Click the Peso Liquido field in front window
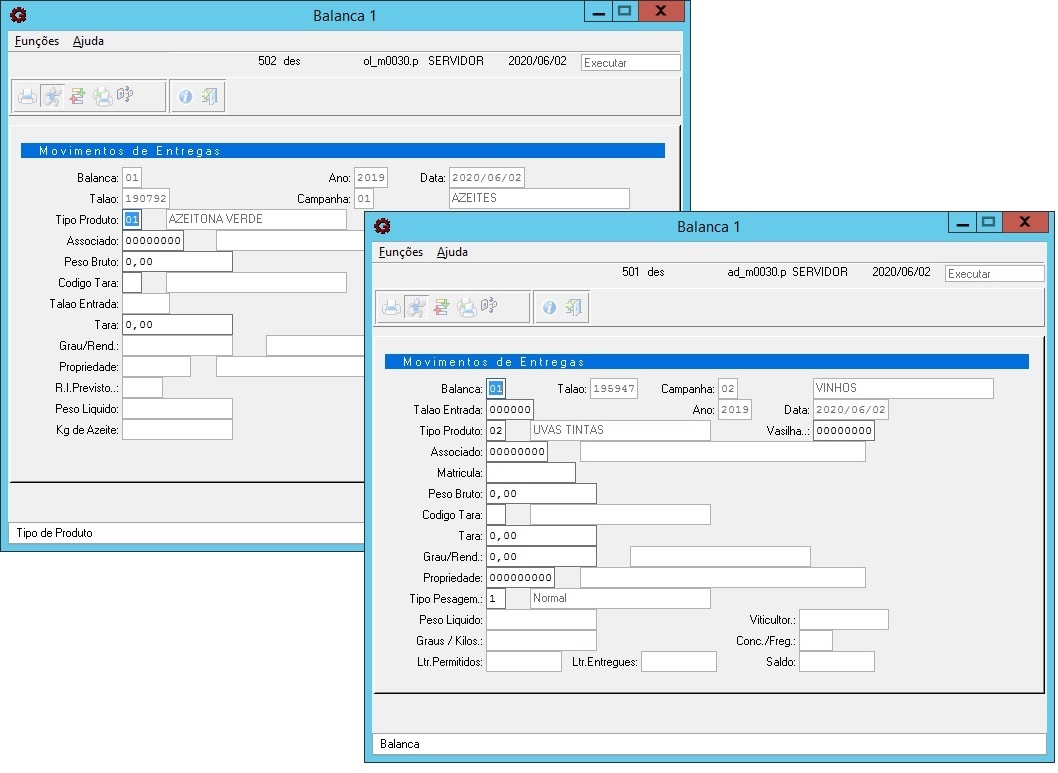 click(x=541, y=620)
